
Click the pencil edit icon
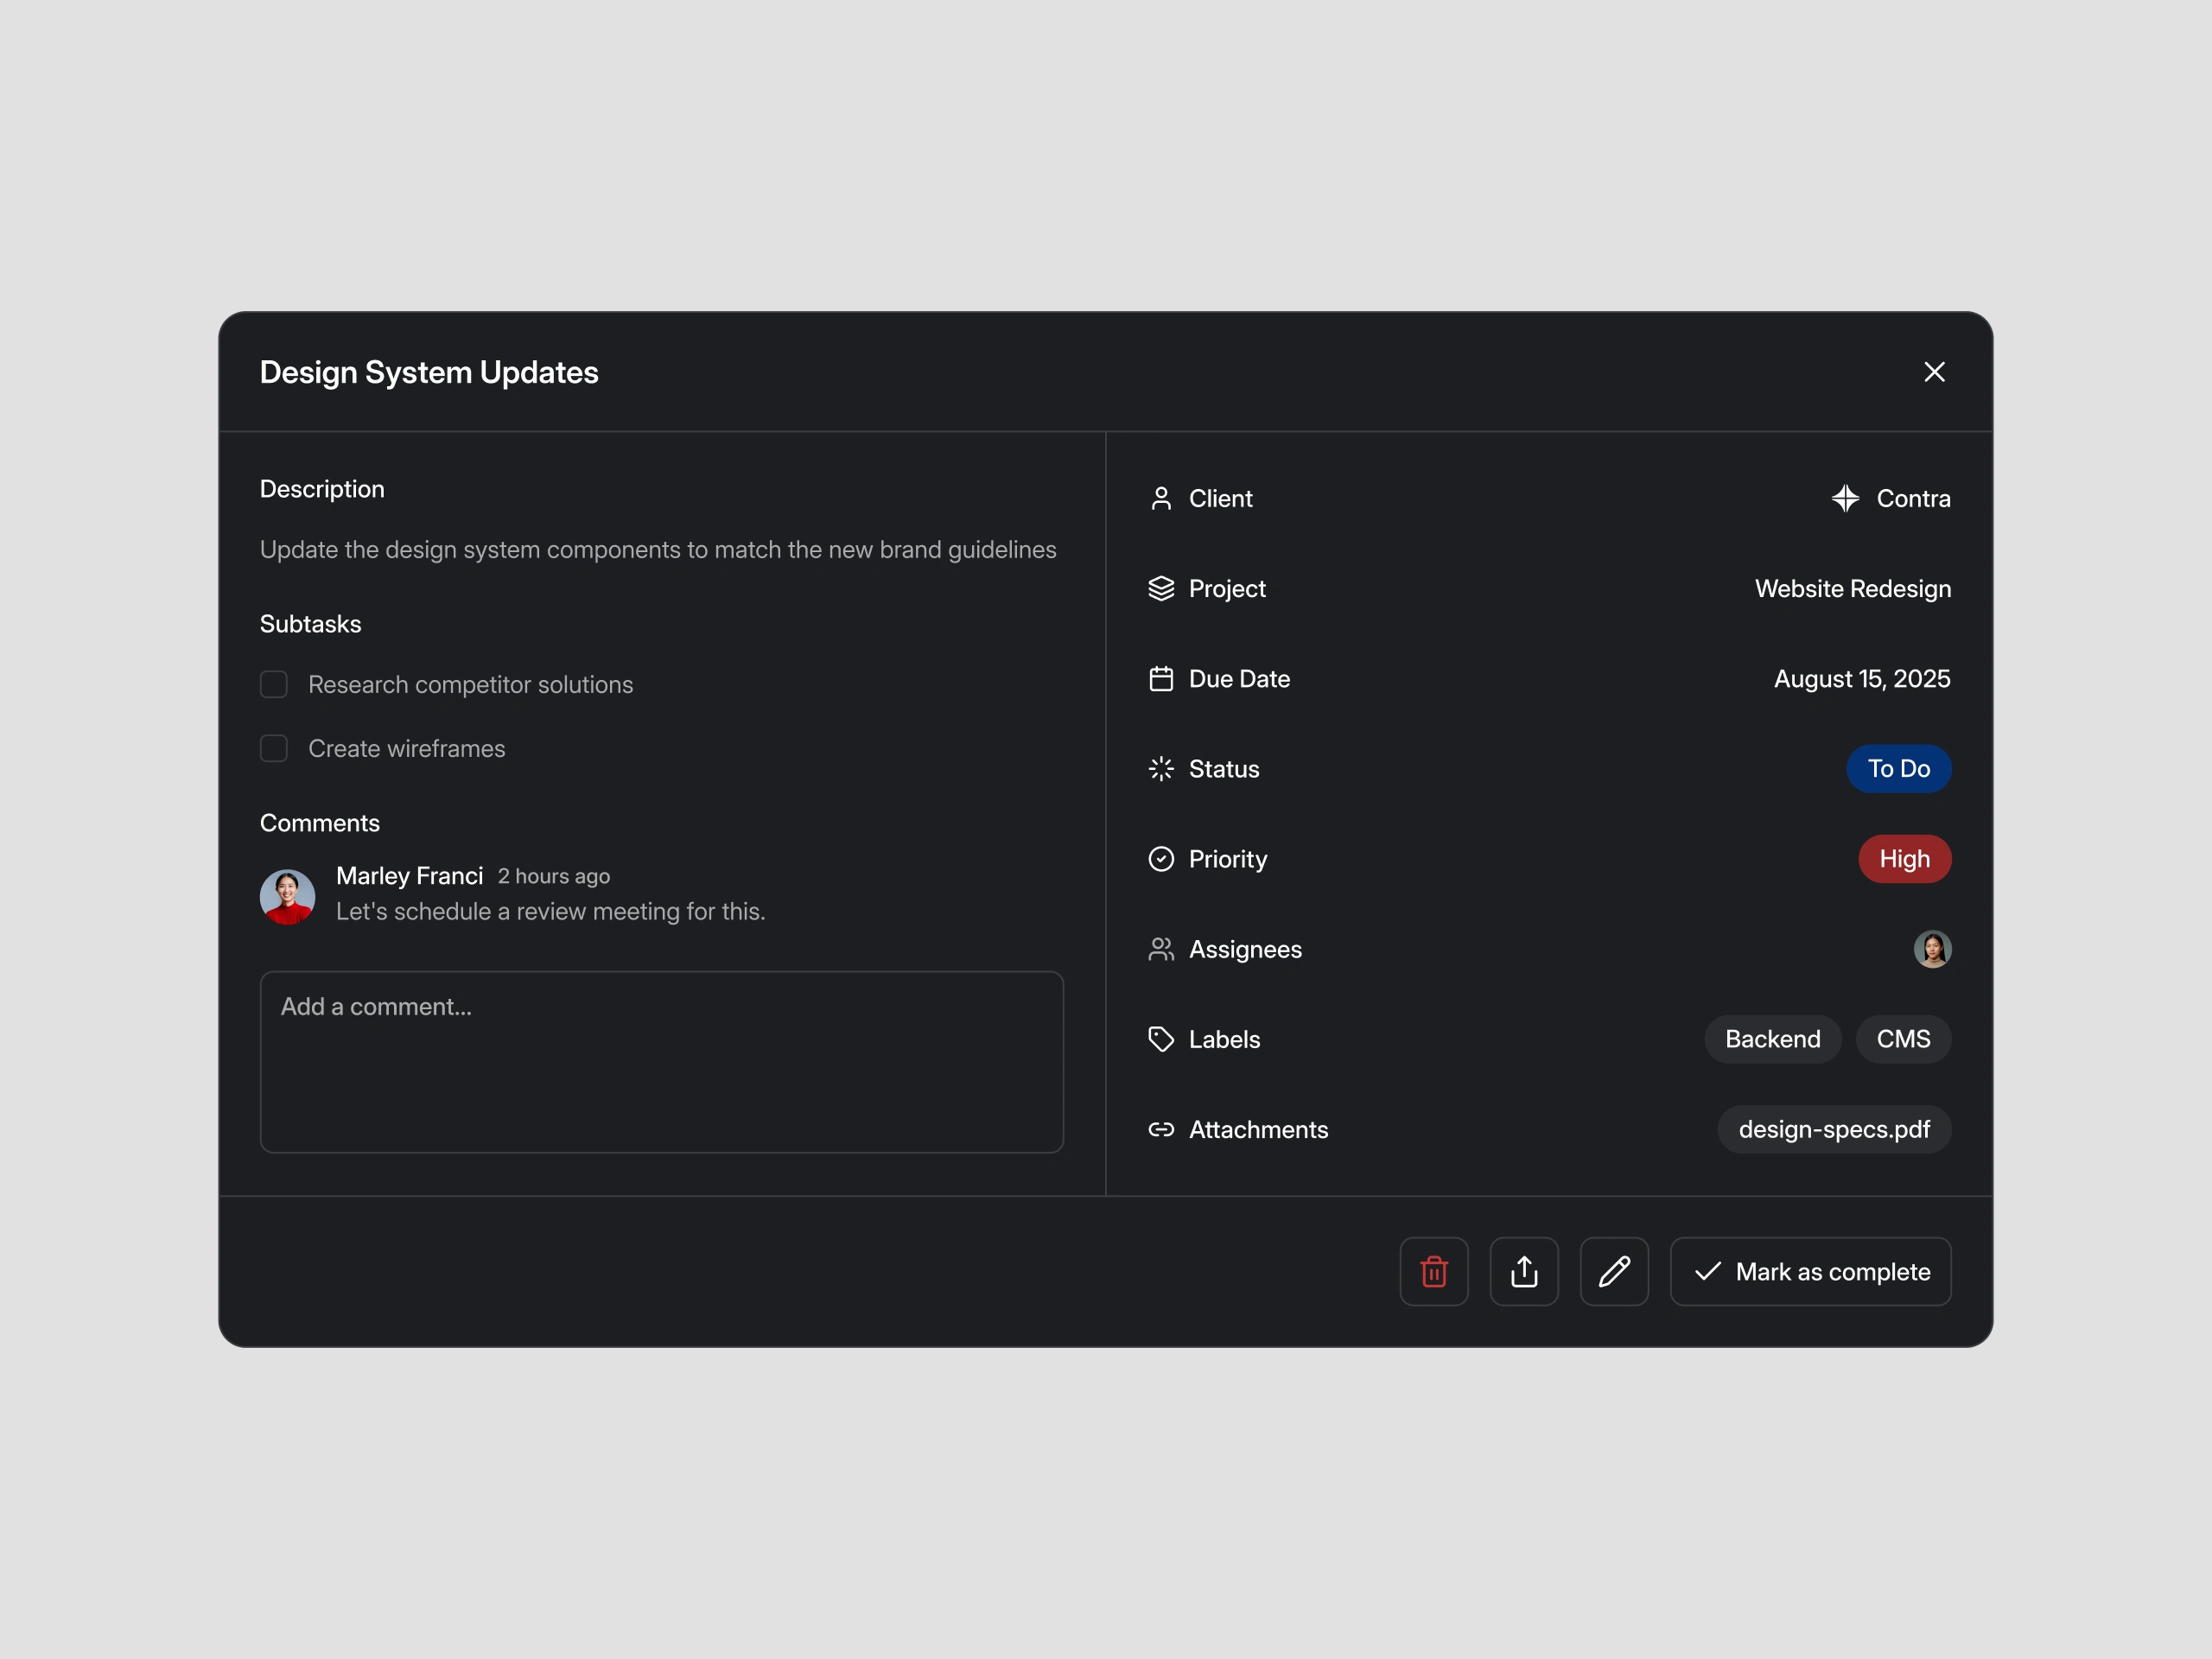1613,1271
